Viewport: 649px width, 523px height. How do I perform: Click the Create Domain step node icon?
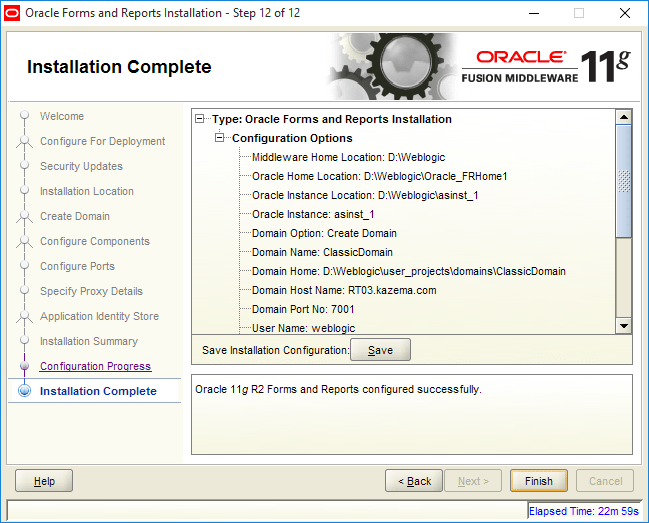24,216
